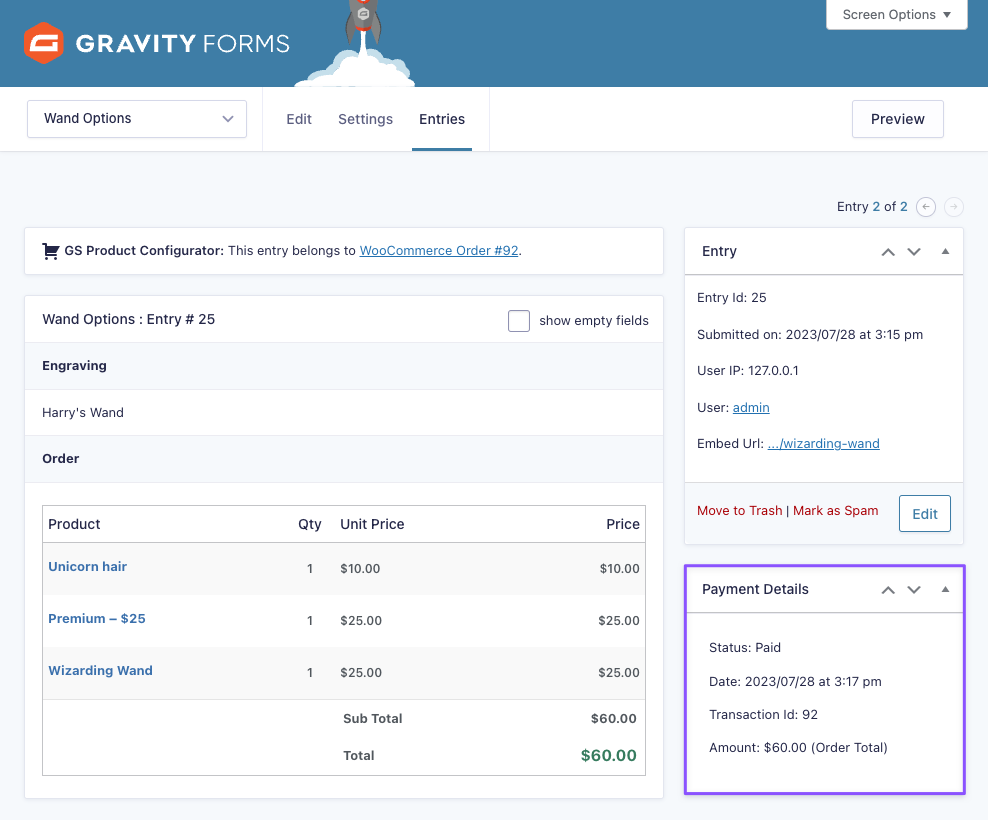The height and width of the screenshot is (820, 988).
Task: Click the Order field label
Action: (60, 458)
